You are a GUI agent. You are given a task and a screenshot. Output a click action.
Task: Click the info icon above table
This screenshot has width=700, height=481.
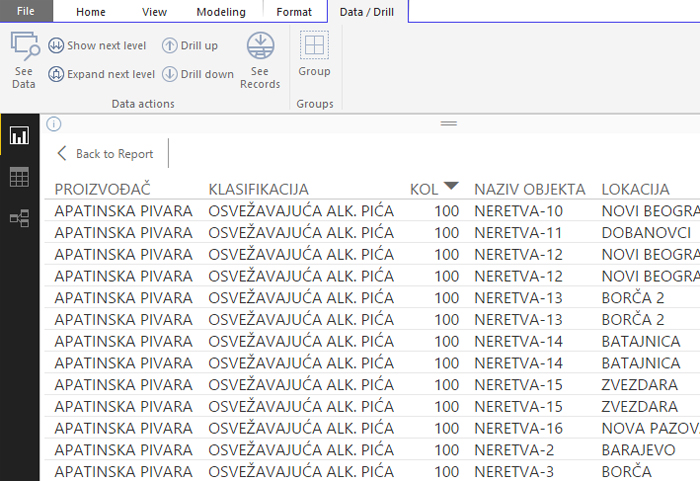[x=54, y=124]
